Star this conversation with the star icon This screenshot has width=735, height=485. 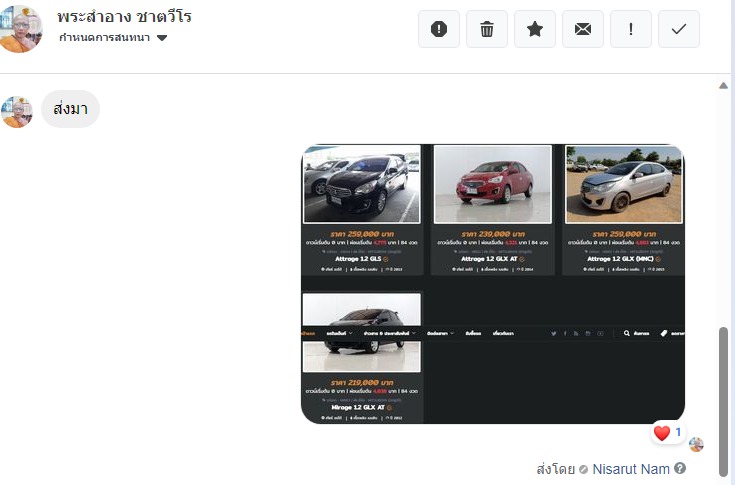coord(535,29)
